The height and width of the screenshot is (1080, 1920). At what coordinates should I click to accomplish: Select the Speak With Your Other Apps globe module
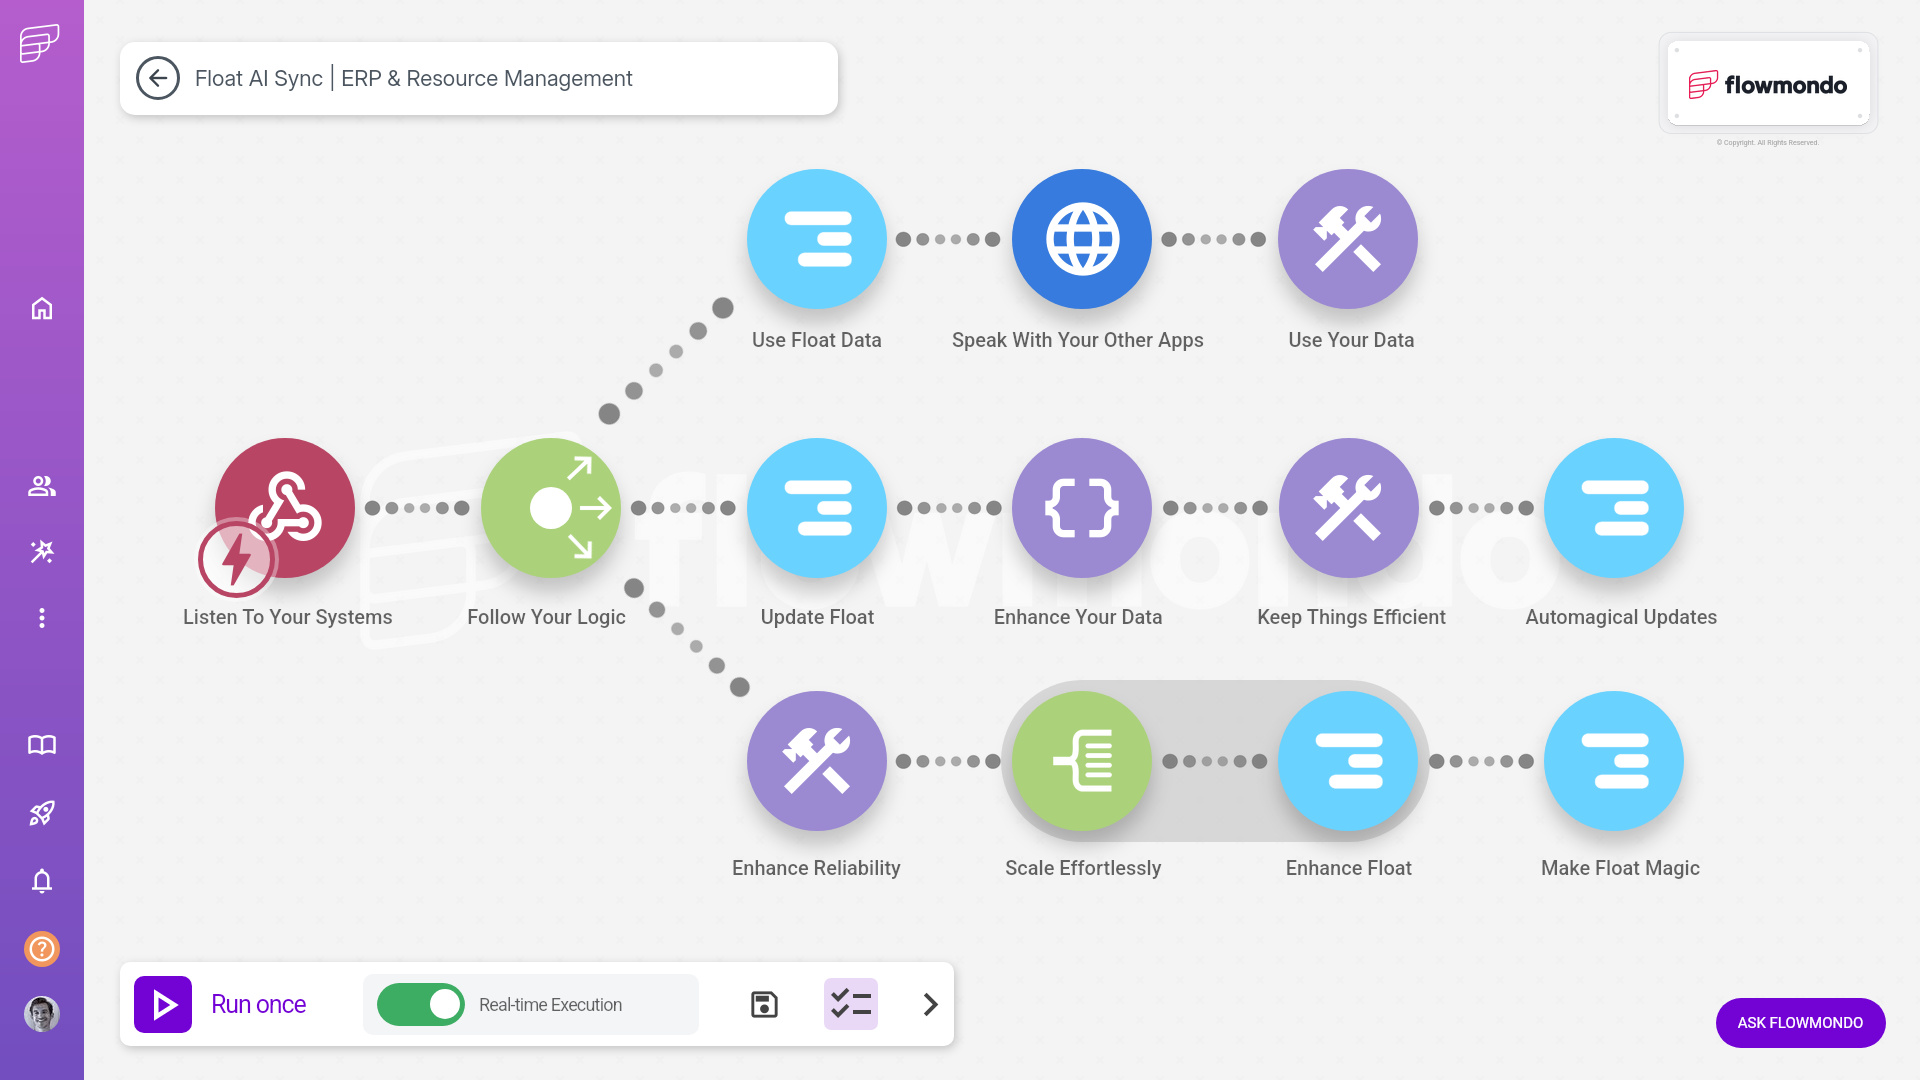pyautogui.click(x=1082, y=239)
